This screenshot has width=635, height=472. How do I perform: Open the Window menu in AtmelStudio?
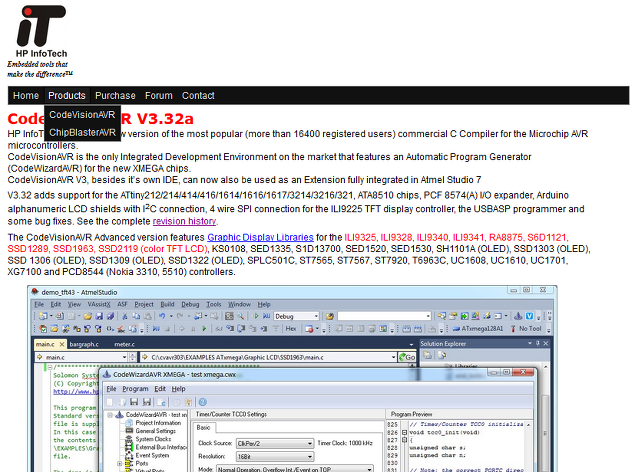[239, 304]
